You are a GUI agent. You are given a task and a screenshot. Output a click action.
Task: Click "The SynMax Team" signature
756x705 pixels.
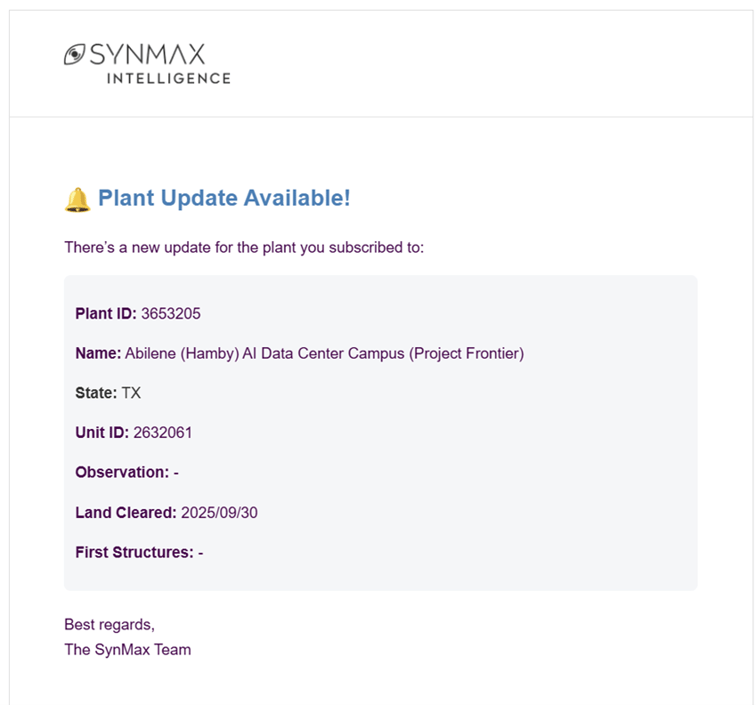(127, 650)
